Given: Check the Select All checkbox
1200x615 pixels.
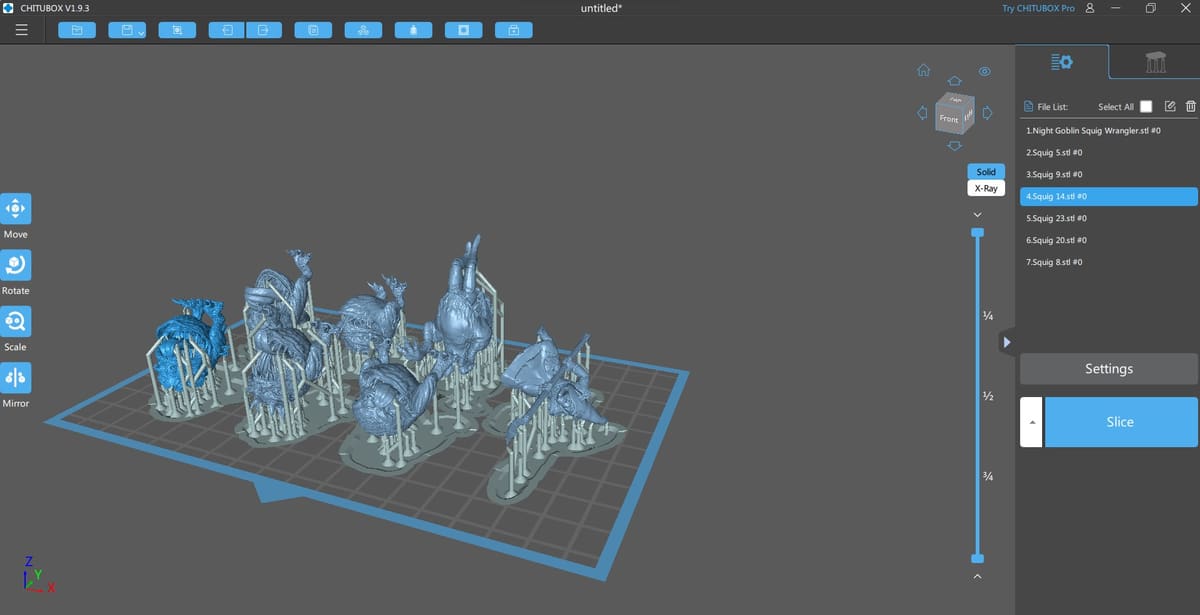Looking at the screenshot, I should pyautogui.click(x=1146, y=107).
